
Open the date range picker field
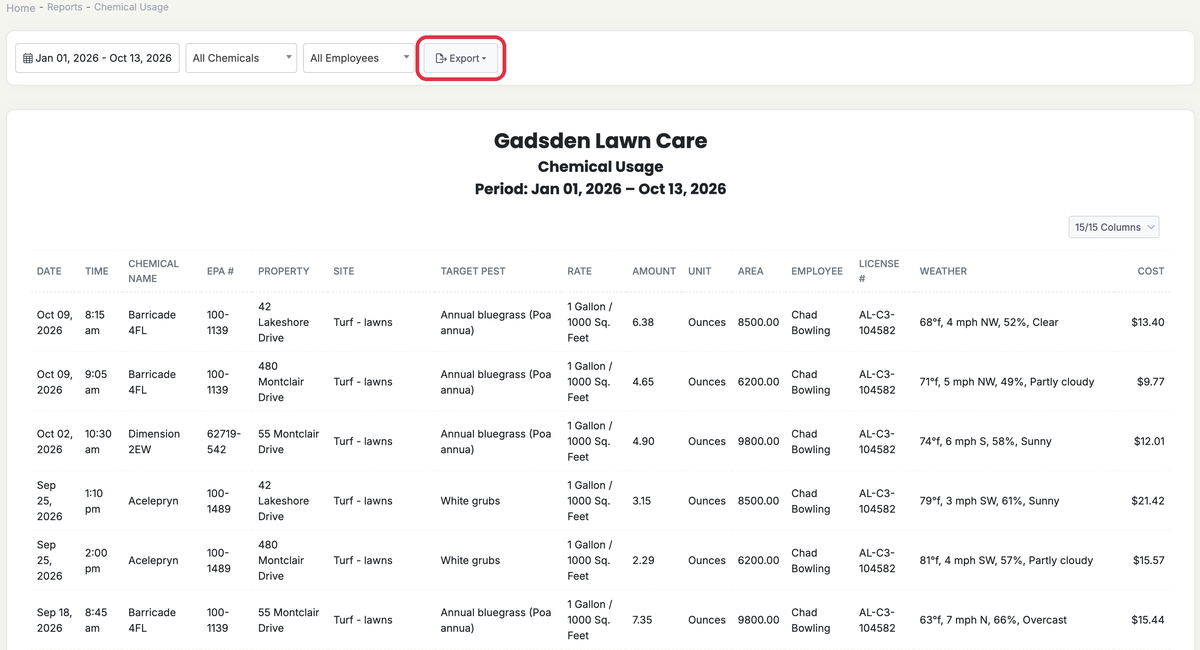pyautogui.click(x=97, y=58)
